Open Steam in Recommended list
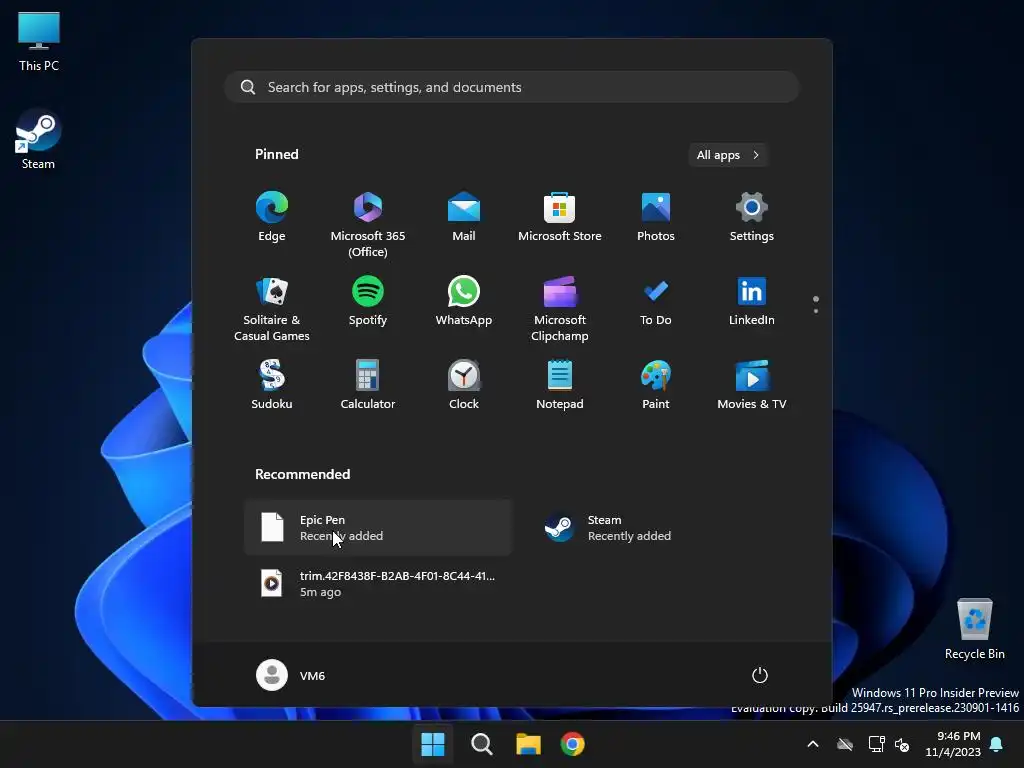 (665, 528)
